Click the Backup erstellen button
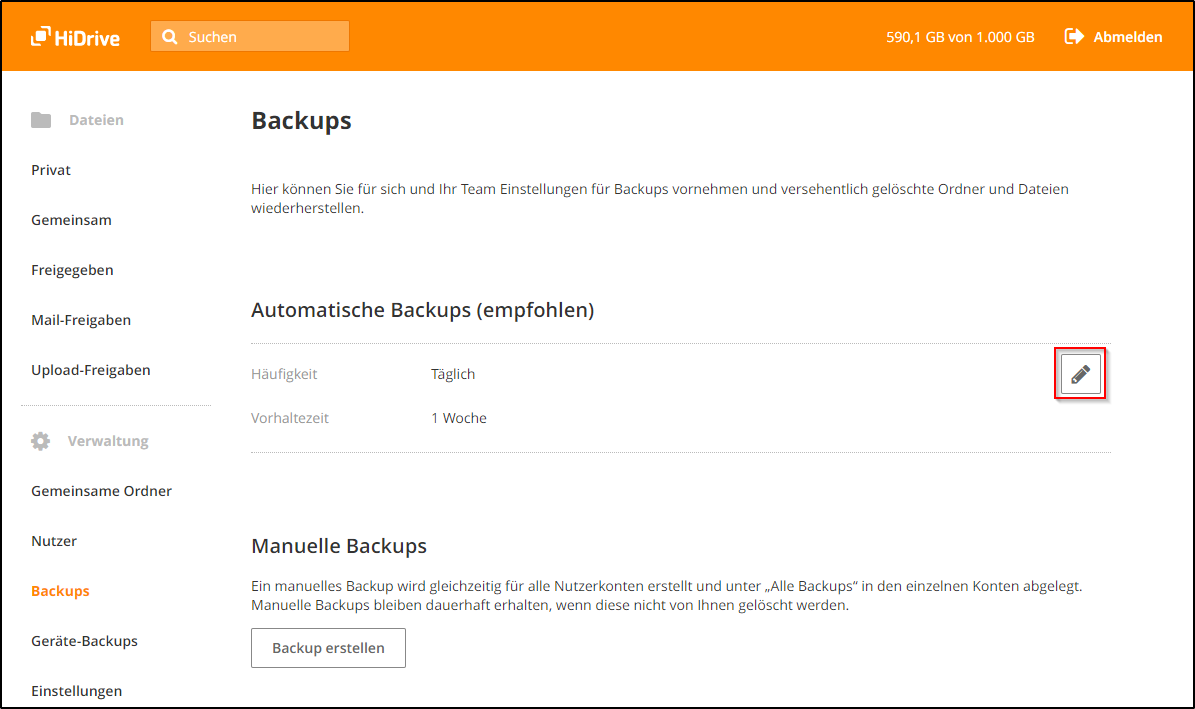Image resolution: width=1195 pixels, height=709 pixels. point(328,648)
